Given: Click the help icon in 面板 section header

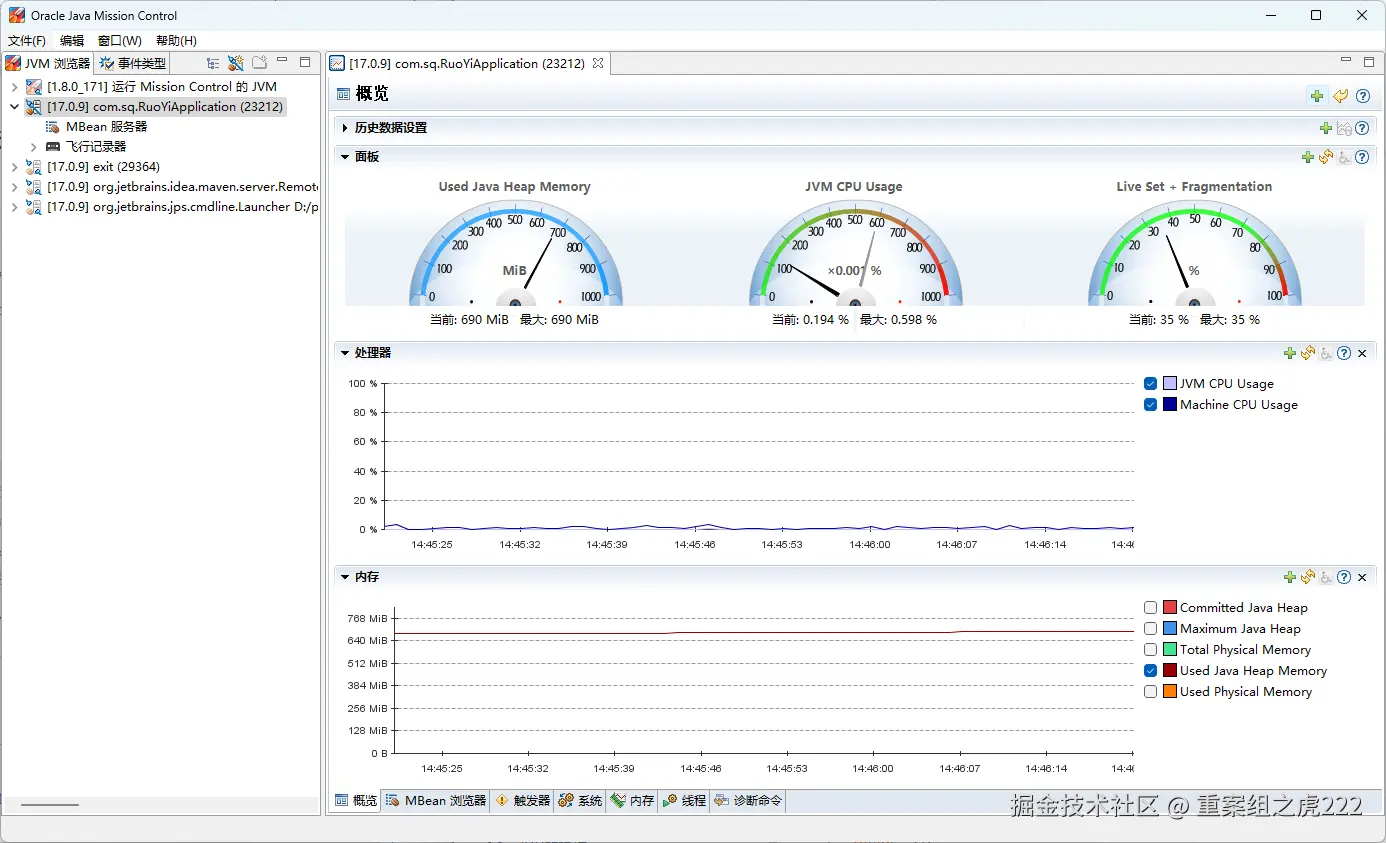Looking at the screenshot, I should 1361,157.
